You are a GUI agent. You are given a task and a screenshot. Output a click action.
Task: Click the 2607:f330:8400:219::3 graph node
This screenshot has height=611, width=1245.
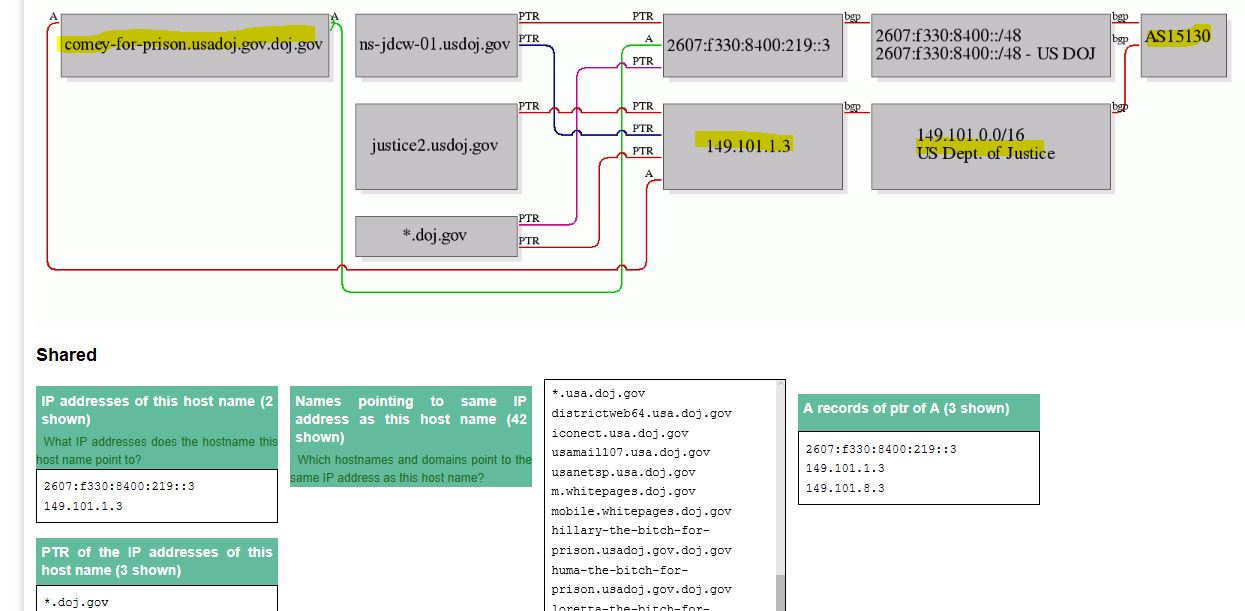[x=750, y=45]
